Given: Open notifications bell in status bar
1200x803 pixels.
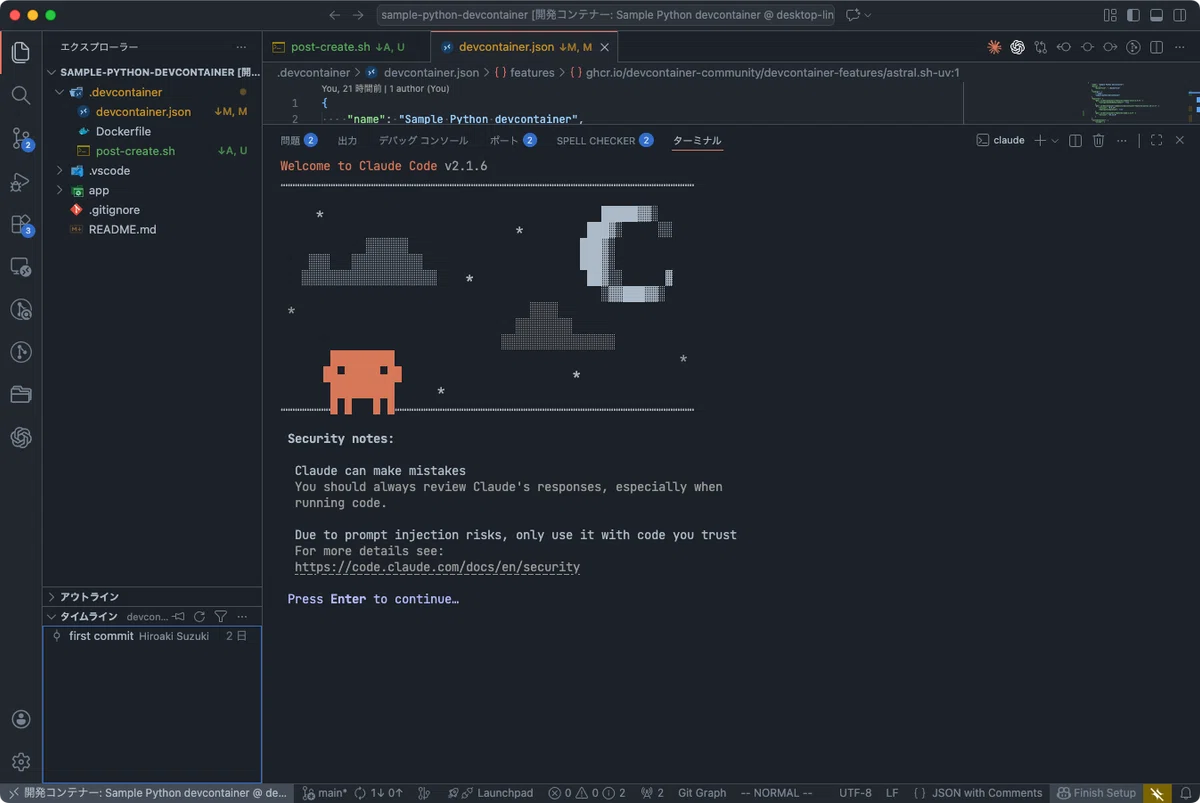Looking at the screenshot, I should pyautogui.click(x=1185, y=793).
